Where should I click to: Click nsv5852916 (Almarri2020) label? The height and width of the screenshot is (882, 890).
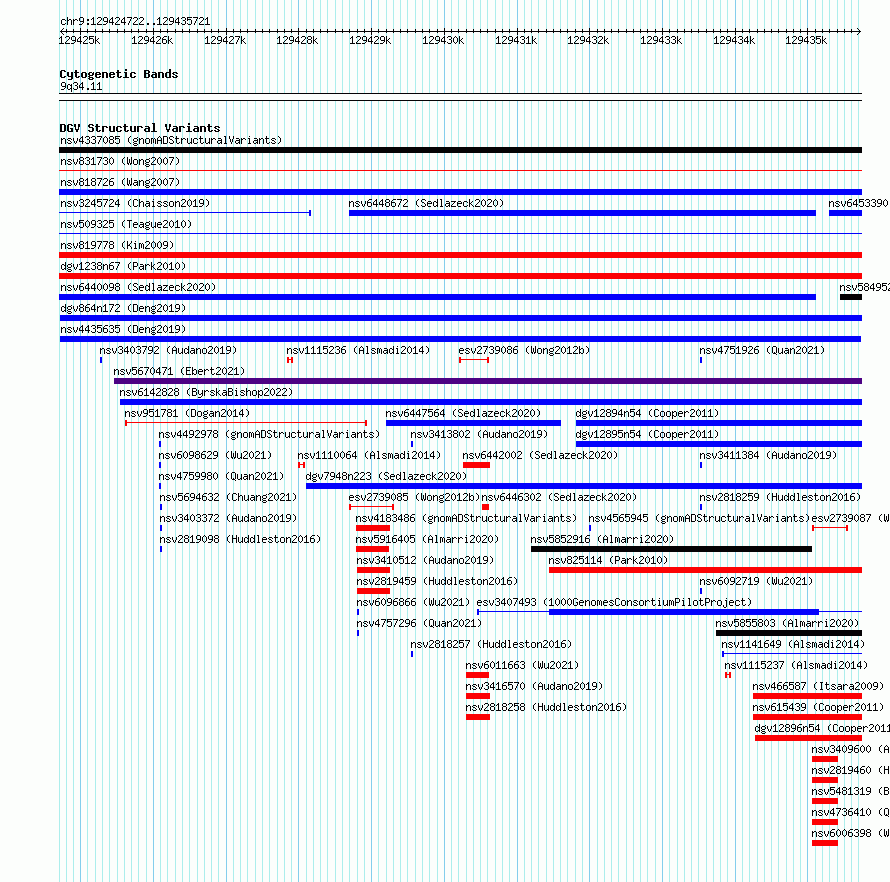(x=602, y=539)
